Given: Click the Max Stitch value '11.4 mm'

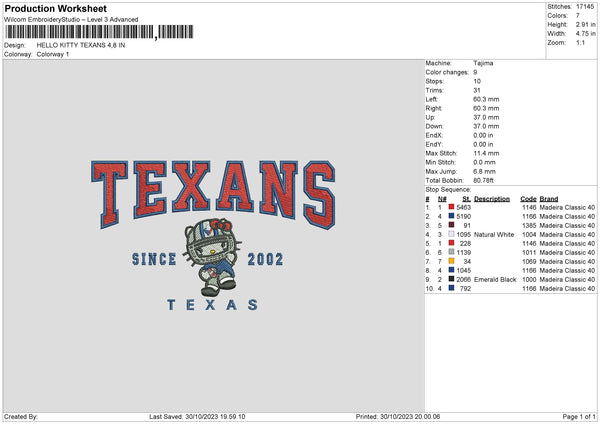Looking at the screenshot, I should pos(486,153).
